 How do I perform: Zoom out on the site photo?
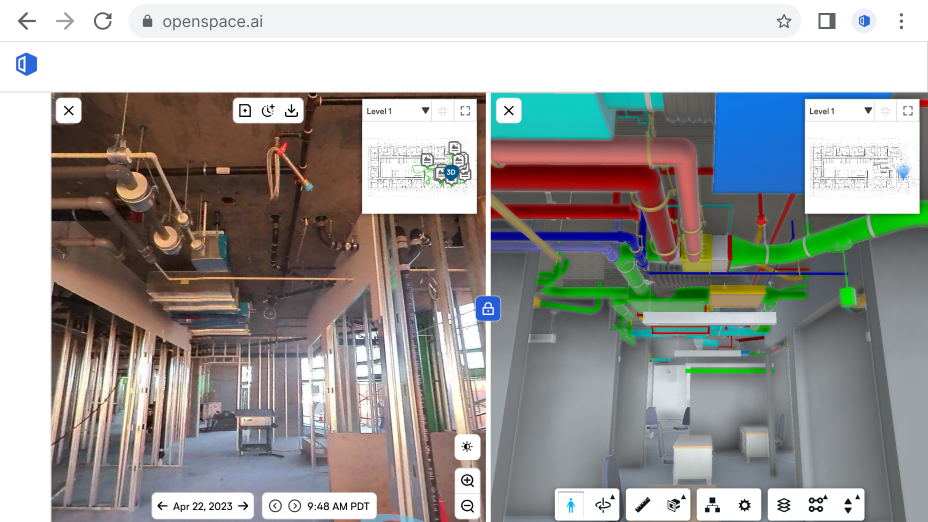[x=467, y=506]
